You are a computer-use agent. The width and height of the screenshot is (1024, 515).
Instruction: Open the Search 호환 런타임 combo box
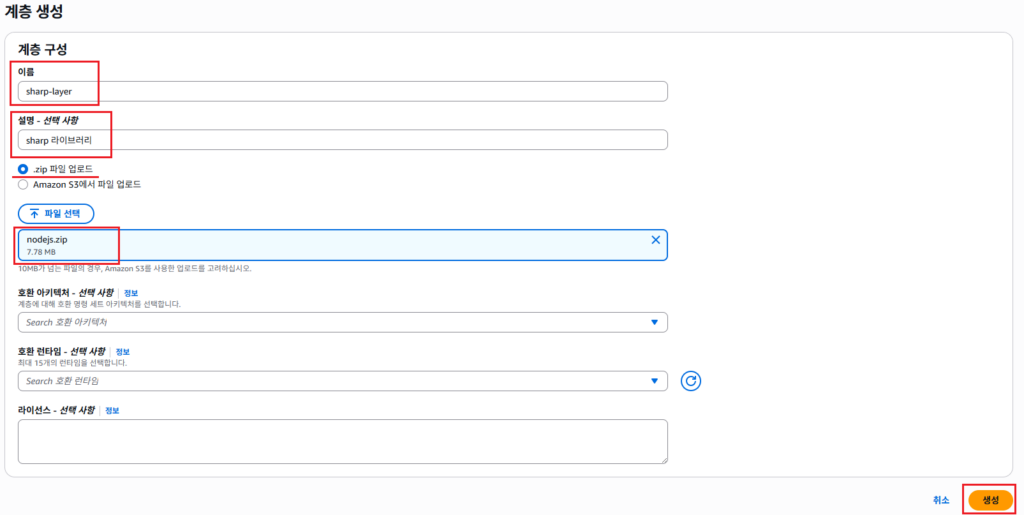coord(330,381)
